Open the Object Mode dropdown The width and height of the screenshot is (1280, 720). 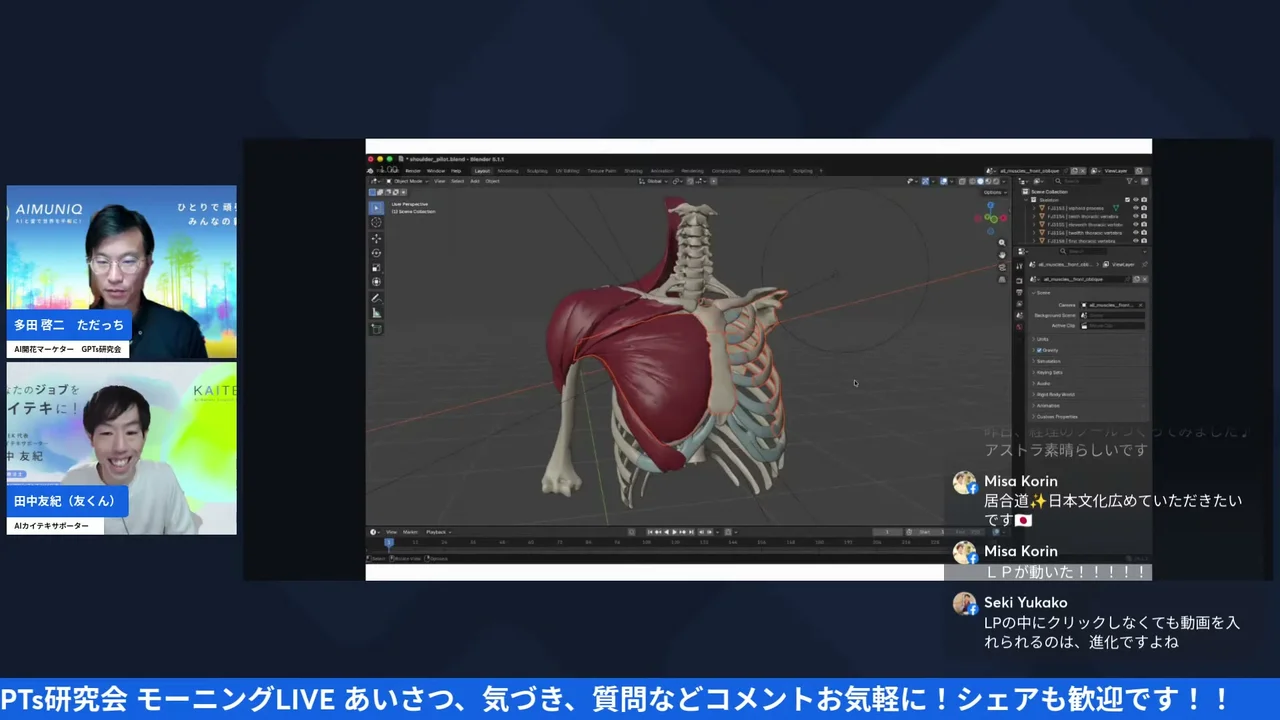point(407,181)
